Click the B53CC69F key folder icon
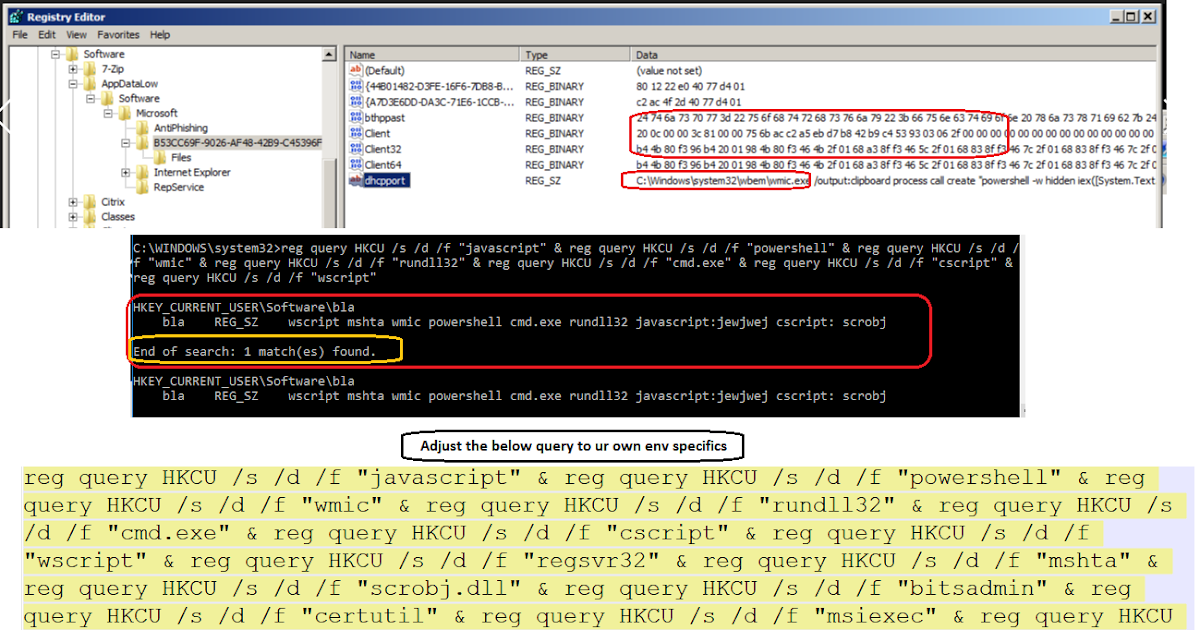 click(x=142, y=143)
